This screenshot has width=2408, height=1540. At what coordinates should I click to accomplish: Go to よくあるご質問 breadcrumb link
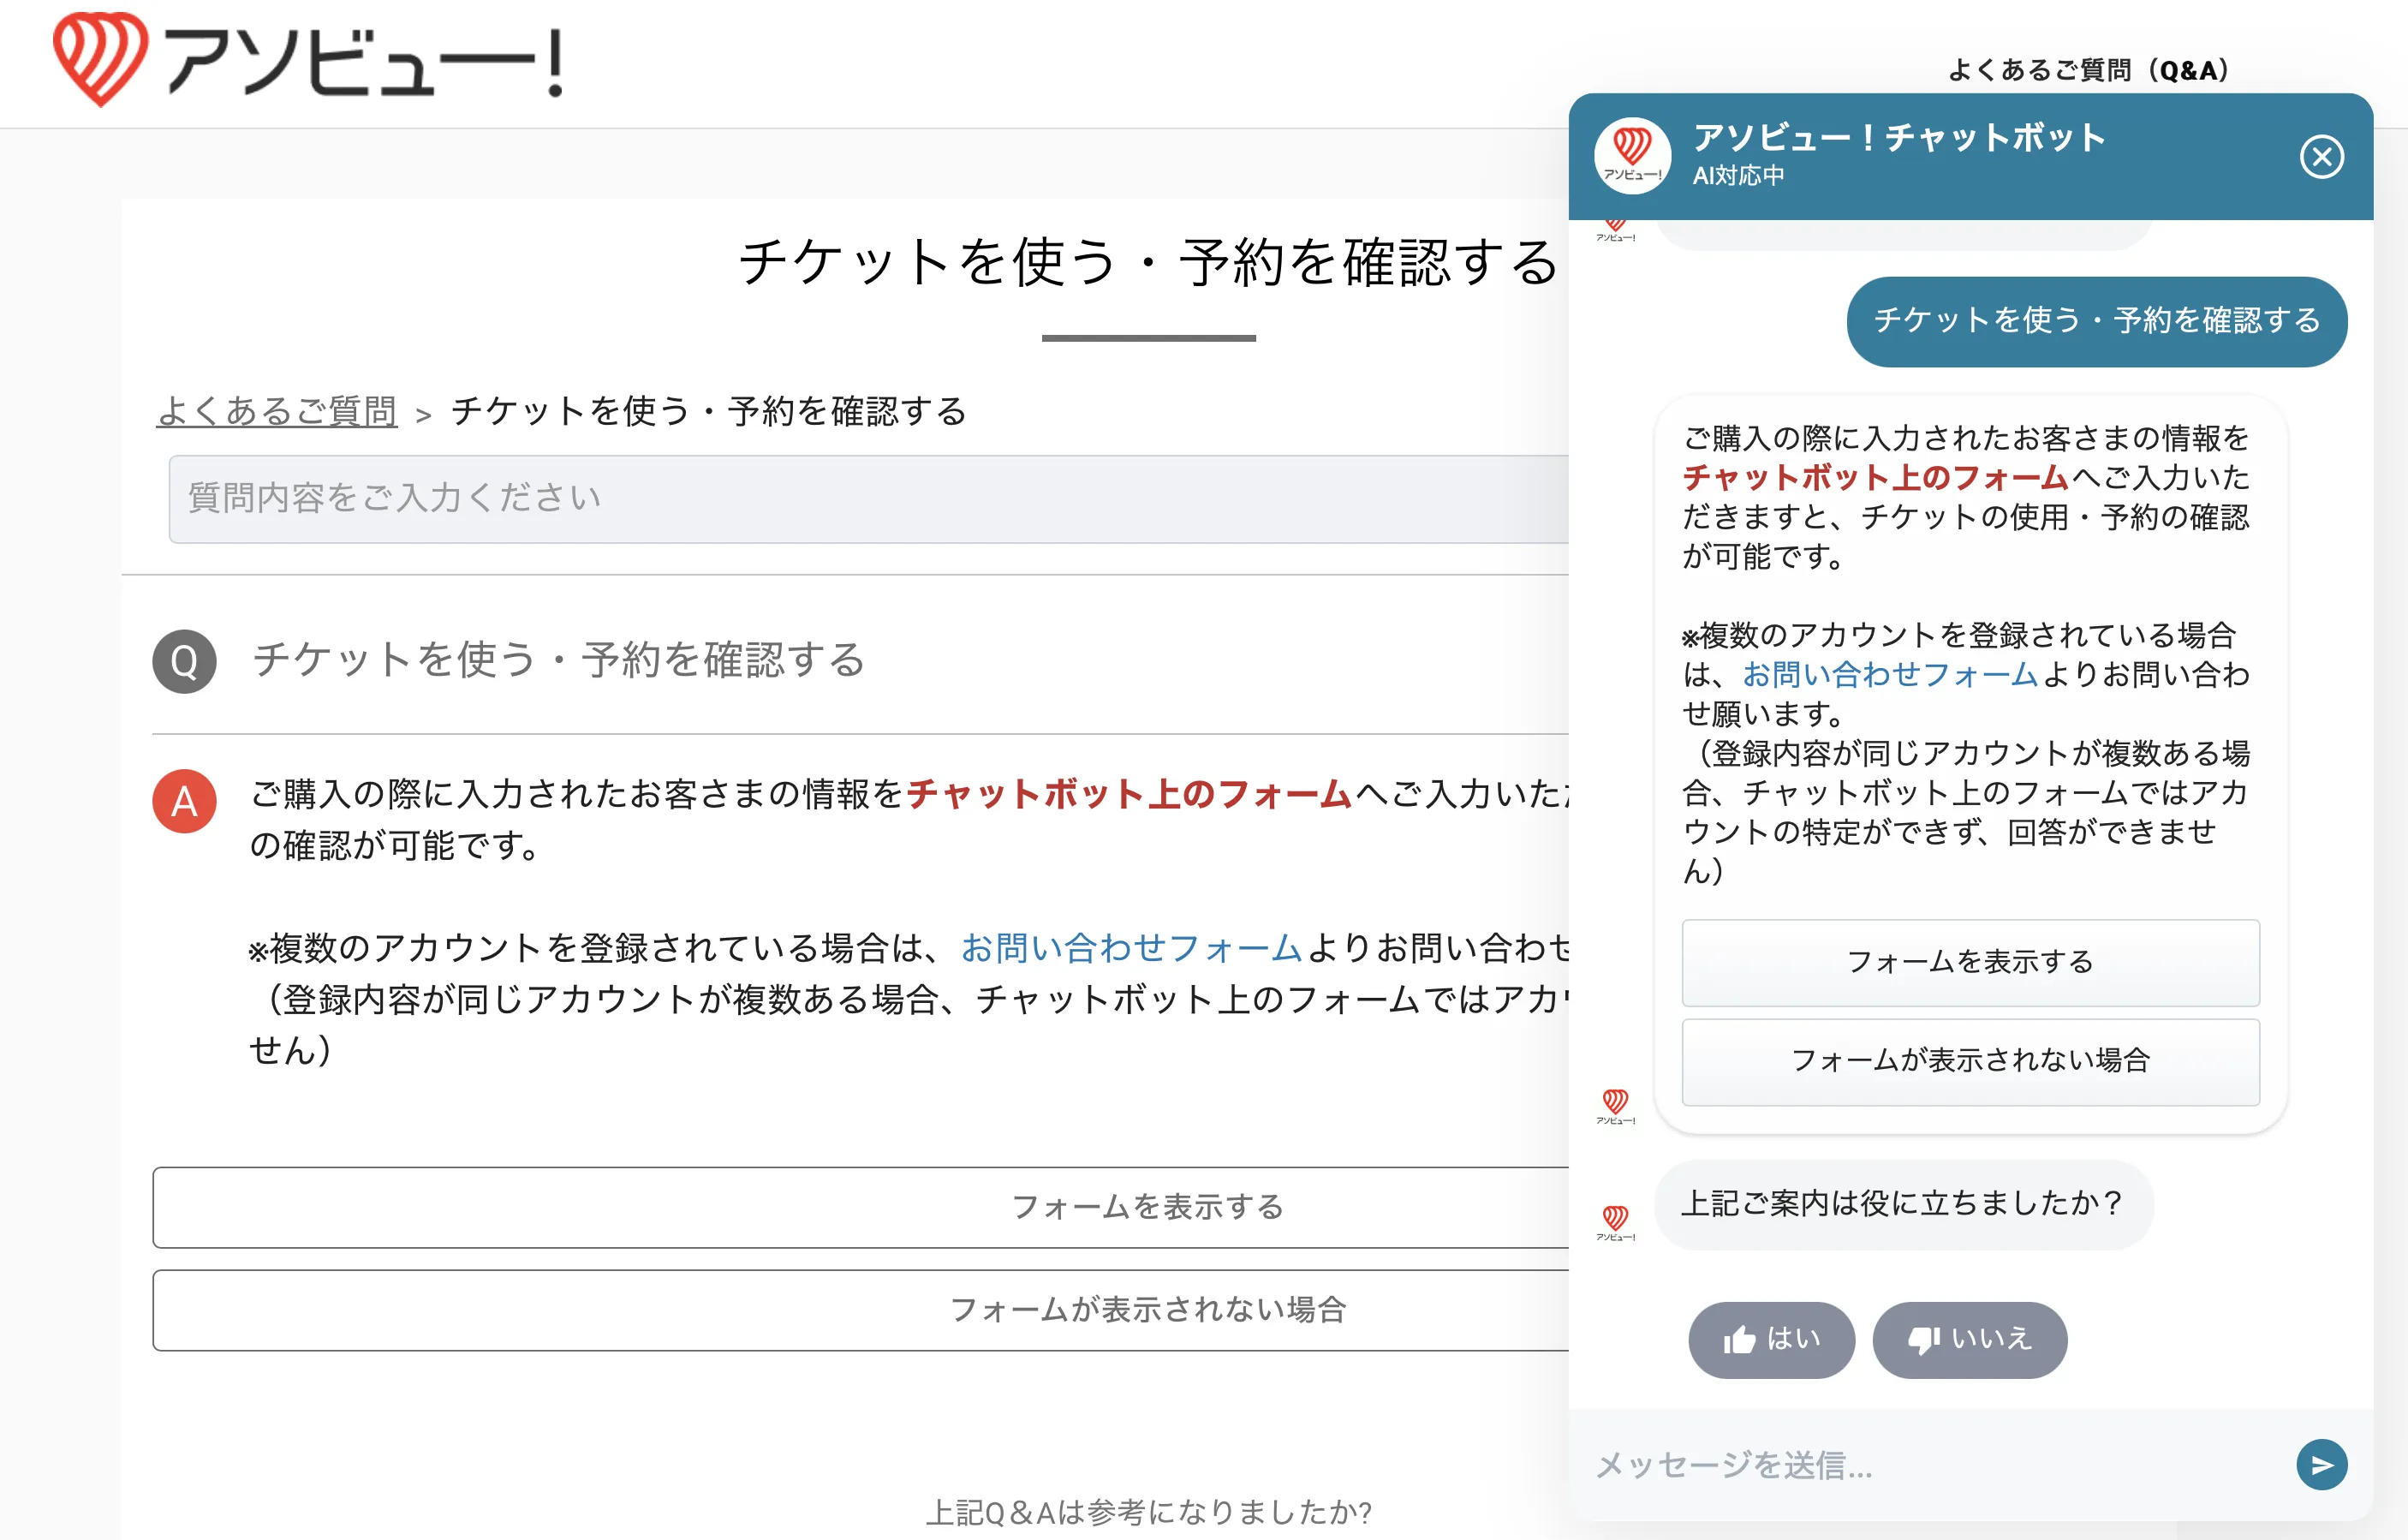[277, 411]
